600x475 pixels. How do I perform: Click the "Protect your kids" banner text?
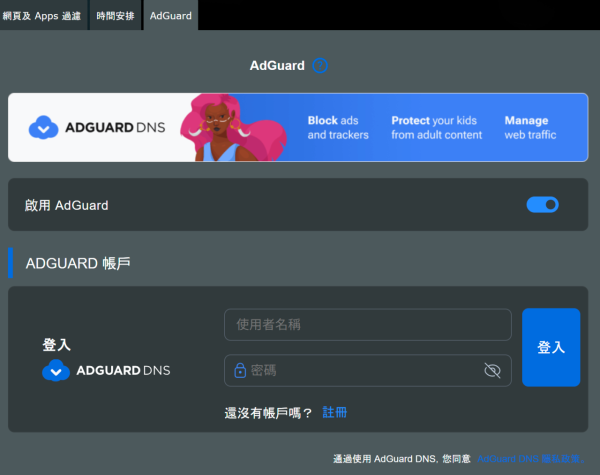point(437,127)
